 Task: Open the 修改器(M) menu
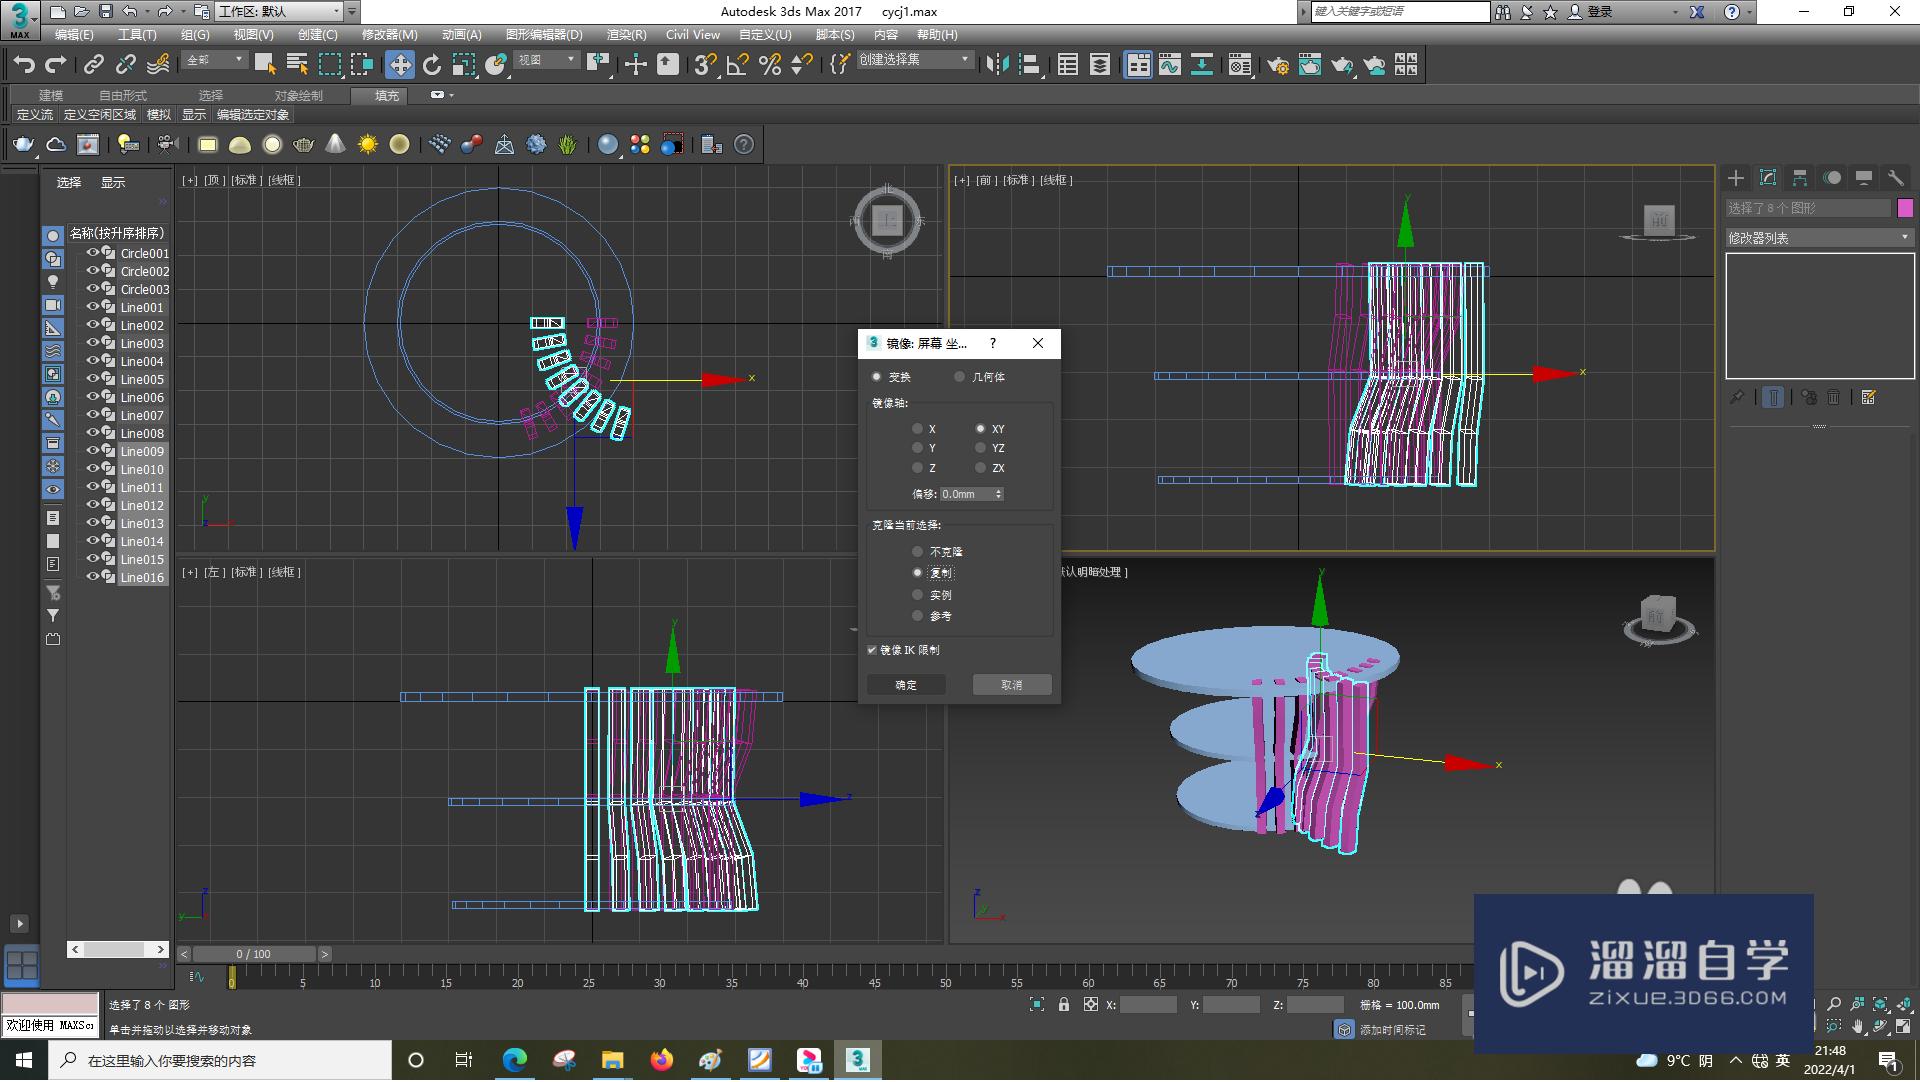click(389, 35)
